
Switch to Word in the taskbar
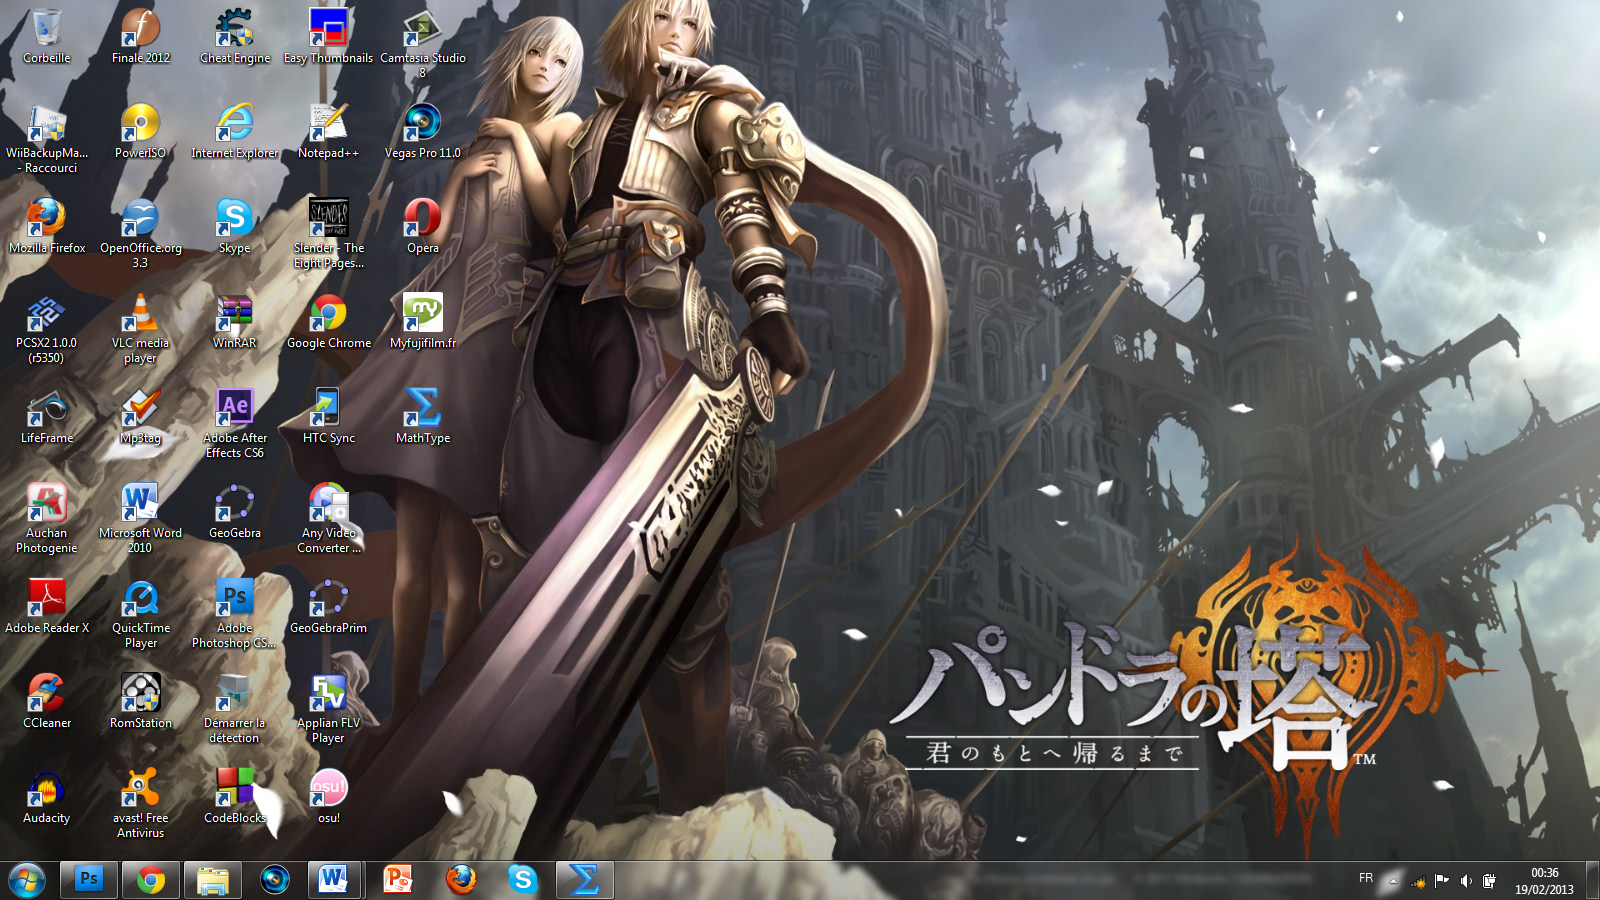333,880
